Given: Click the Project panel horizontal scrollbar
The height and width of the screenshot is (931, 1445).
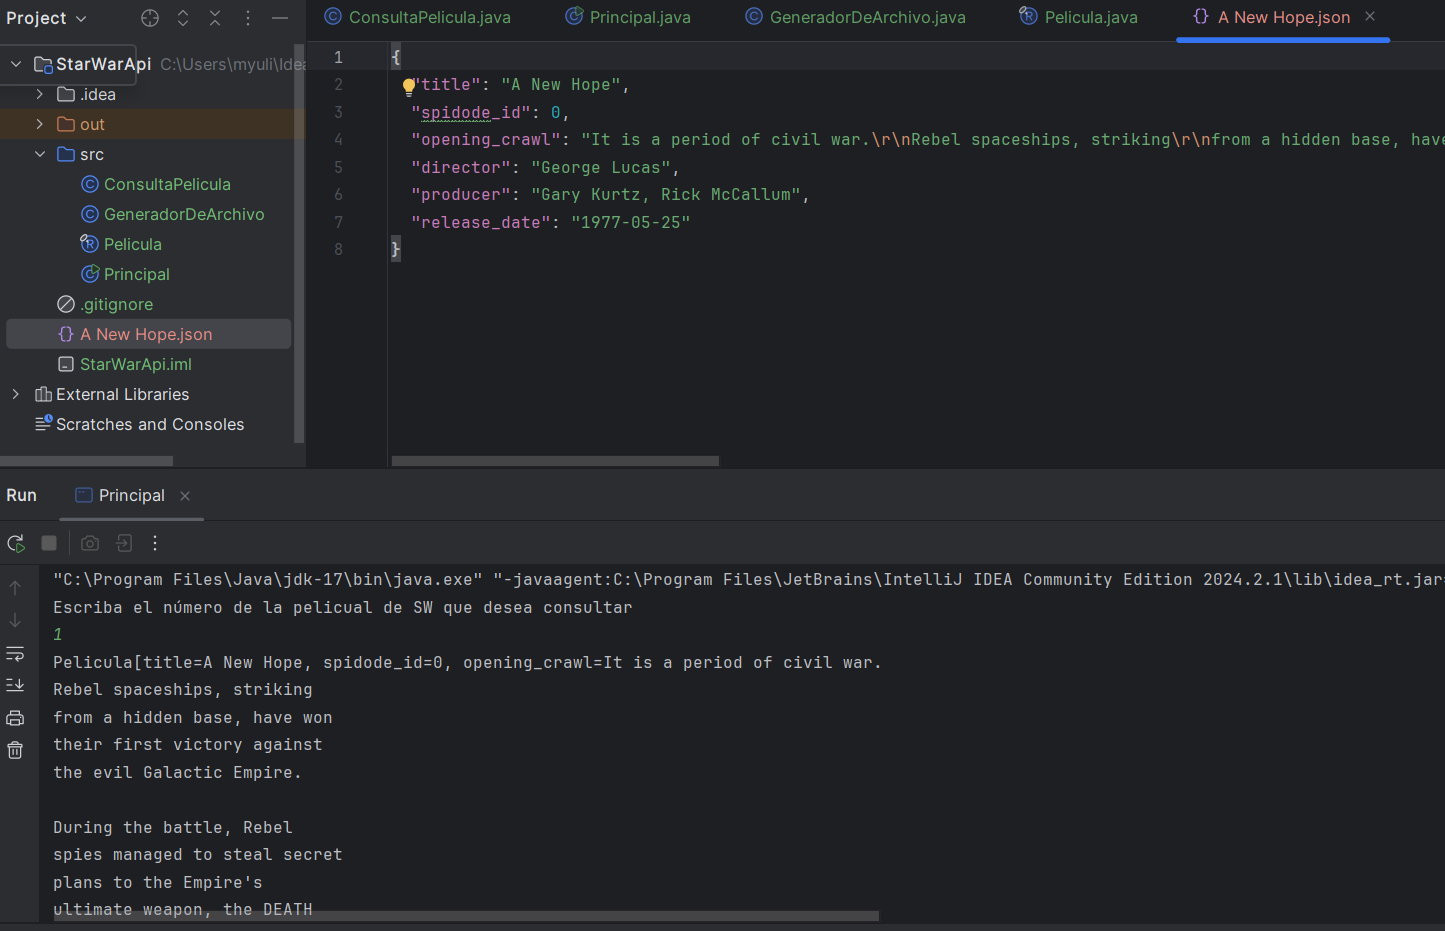Looking at the screenshot, I should [86, 461].
